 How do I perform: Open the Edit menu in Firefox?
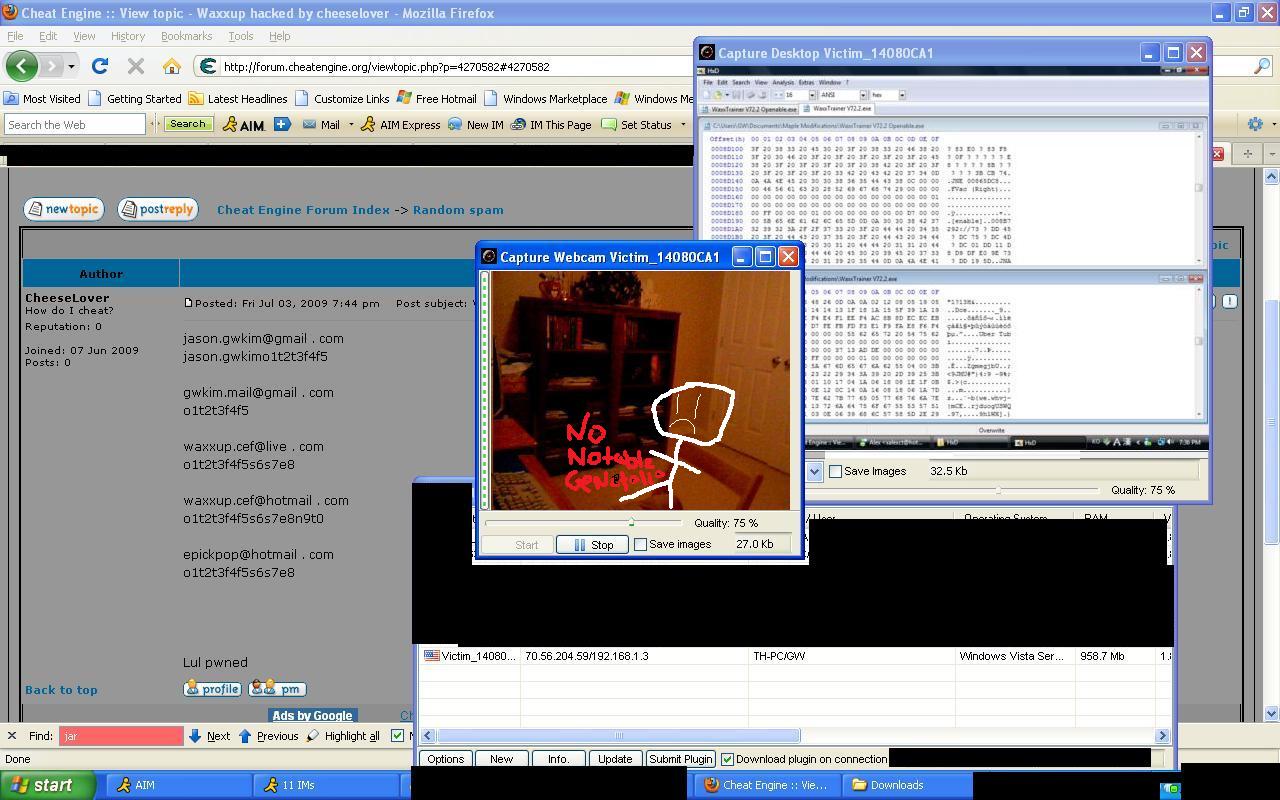coord(48,36)
